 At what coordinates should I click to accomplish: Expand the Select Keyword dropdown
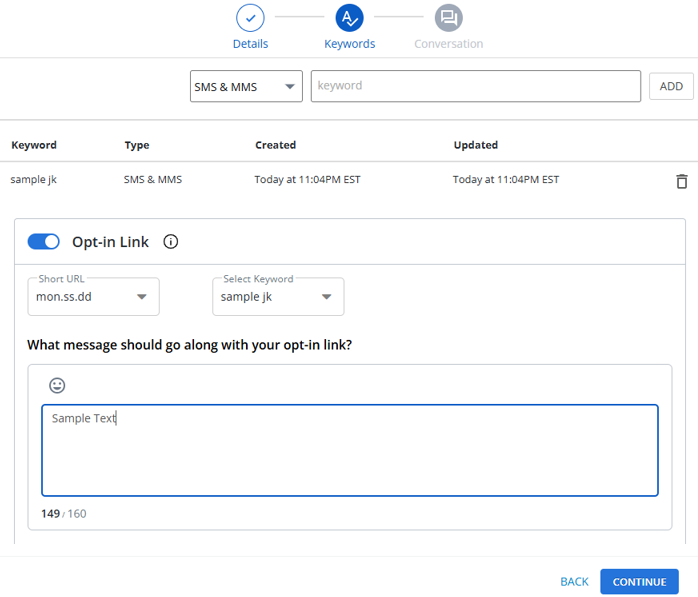(x=278, y=296)
